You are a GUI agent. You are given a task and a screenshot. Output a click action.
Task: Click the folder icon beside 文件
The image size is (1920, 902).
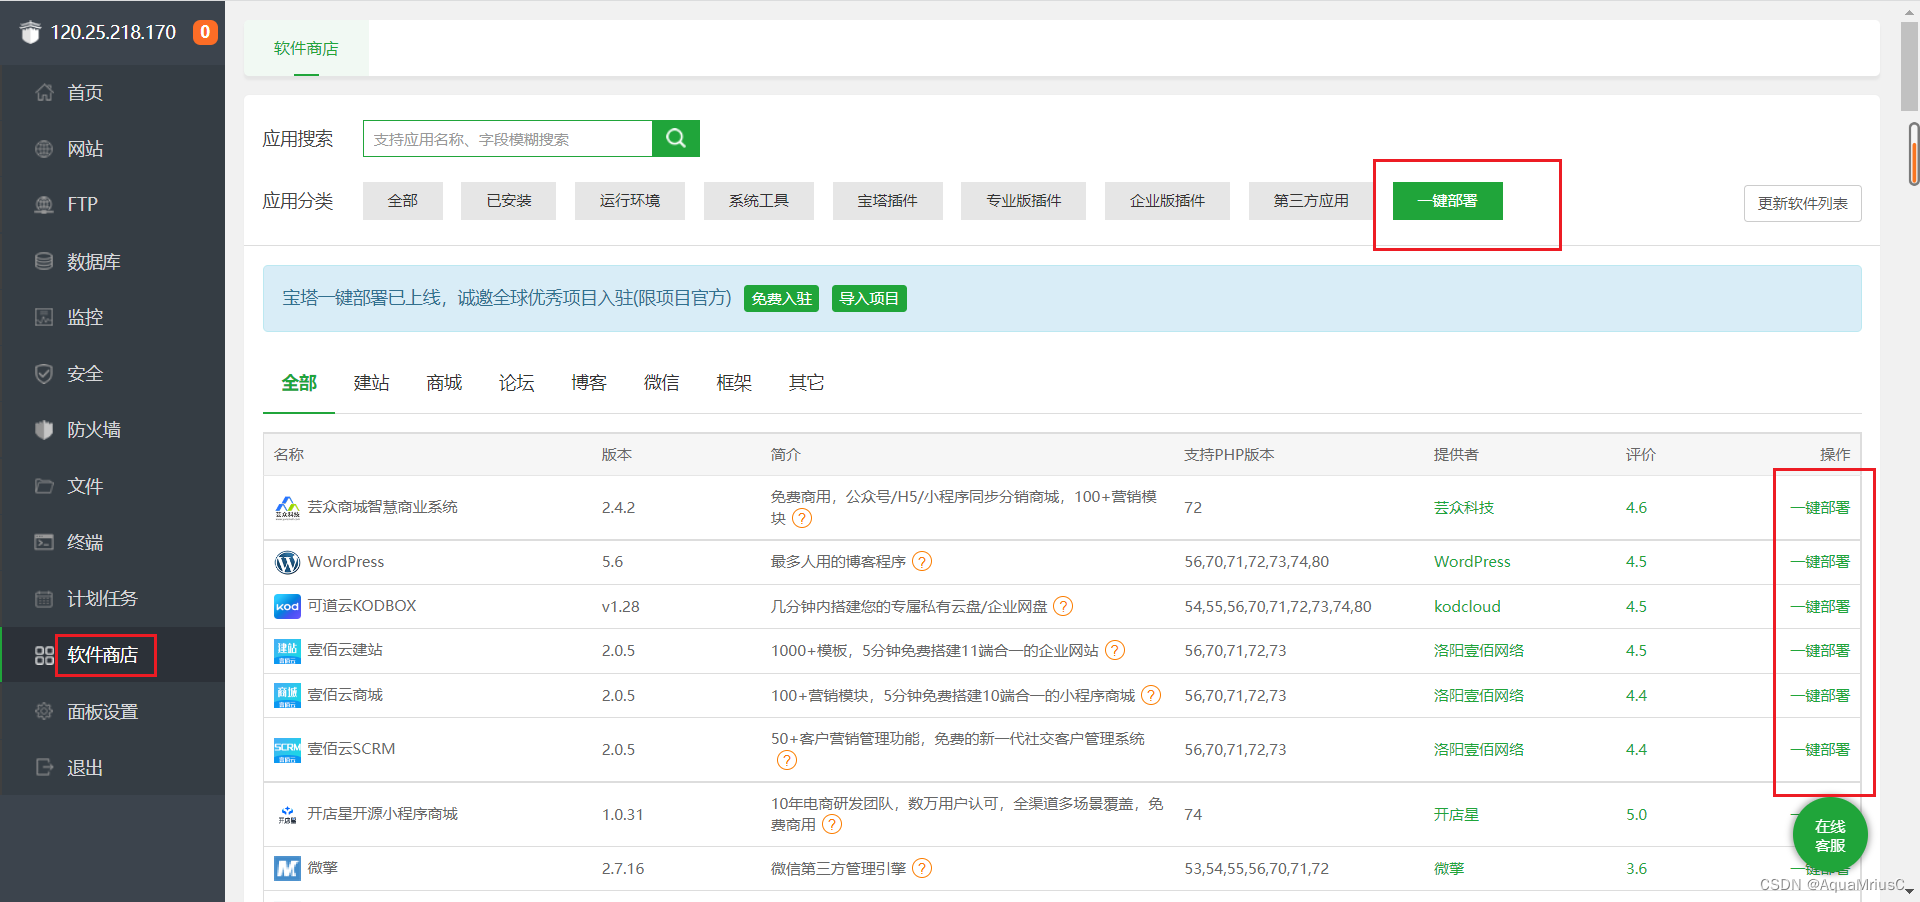(x=44, y=486)
